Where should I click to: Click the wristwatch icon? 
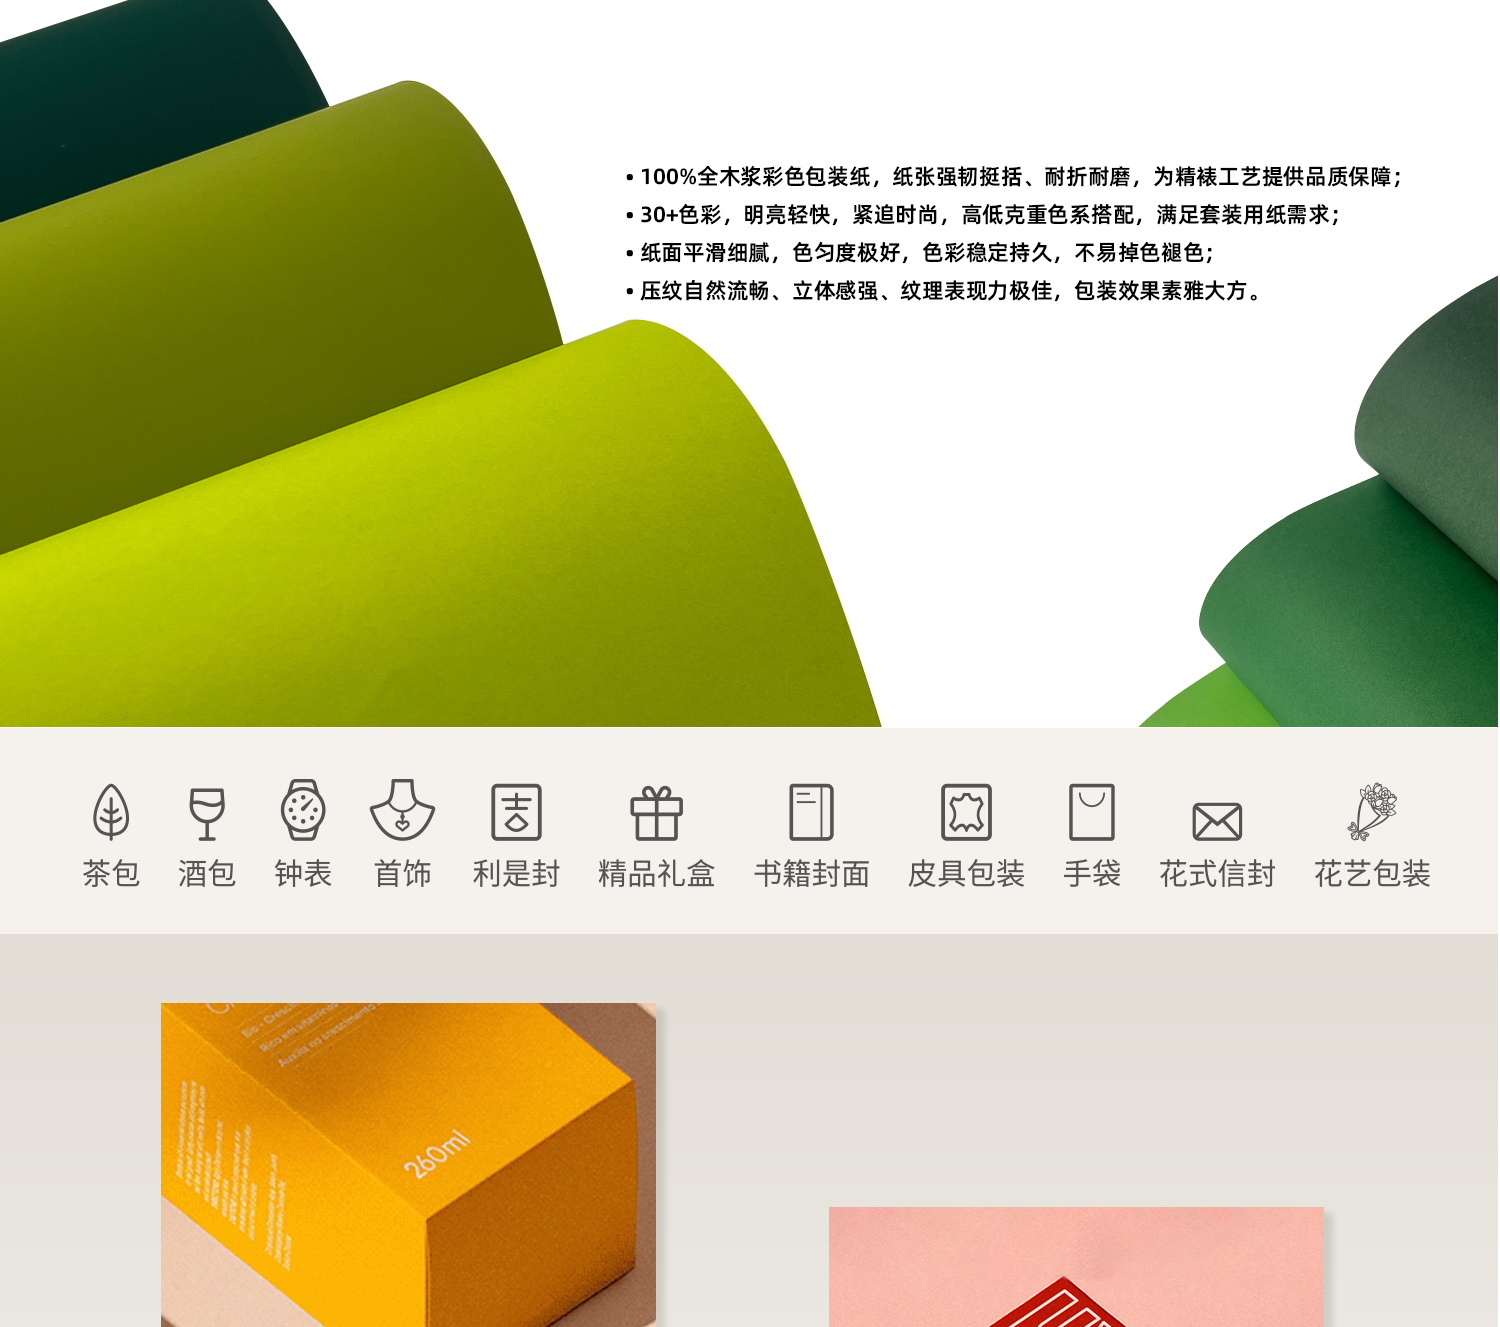tap(303, 809)
